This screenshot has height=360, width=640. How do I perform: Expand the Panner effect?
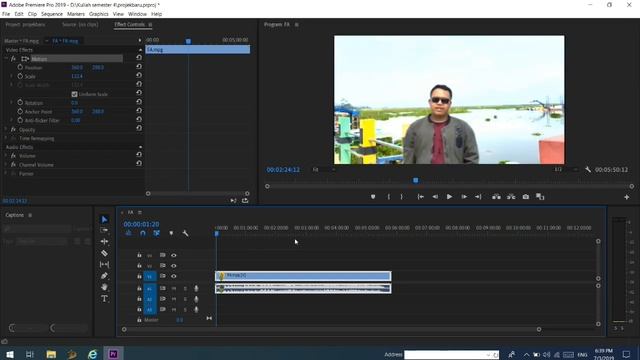(6, 173)
